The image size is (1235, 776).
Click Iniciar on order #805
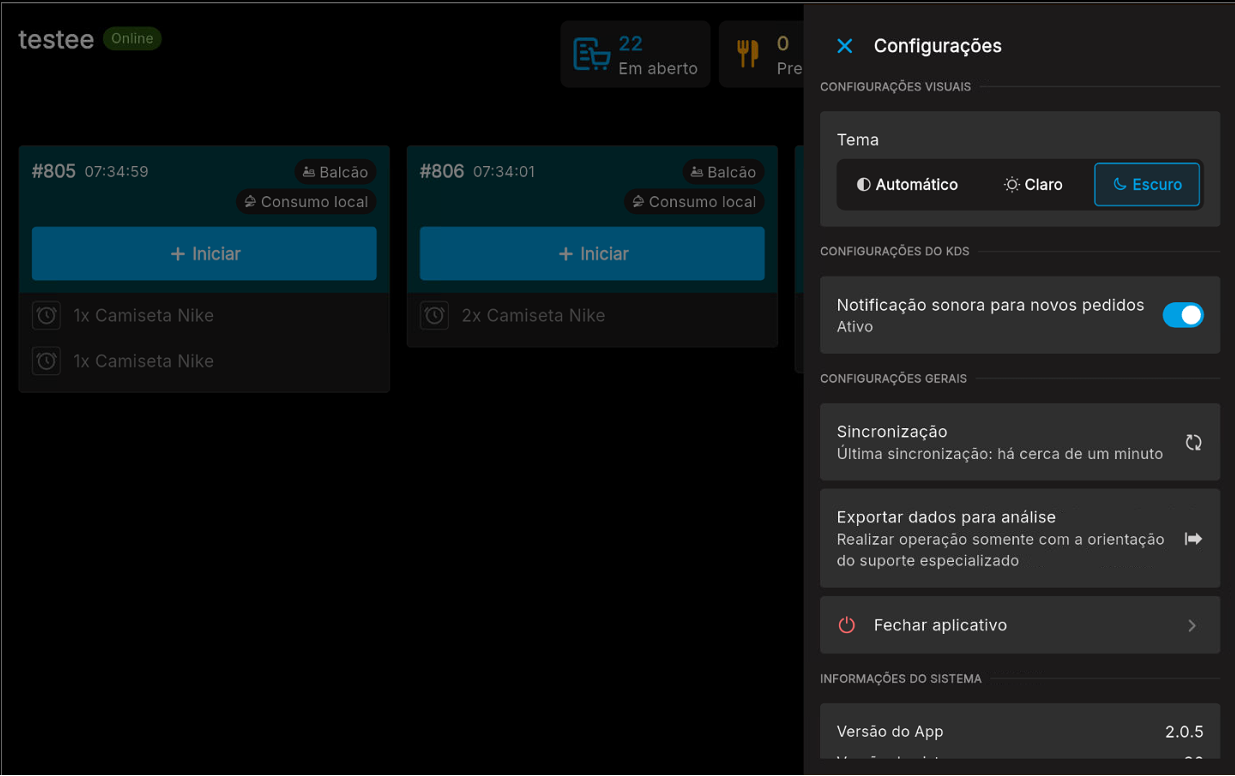point(204,254)
